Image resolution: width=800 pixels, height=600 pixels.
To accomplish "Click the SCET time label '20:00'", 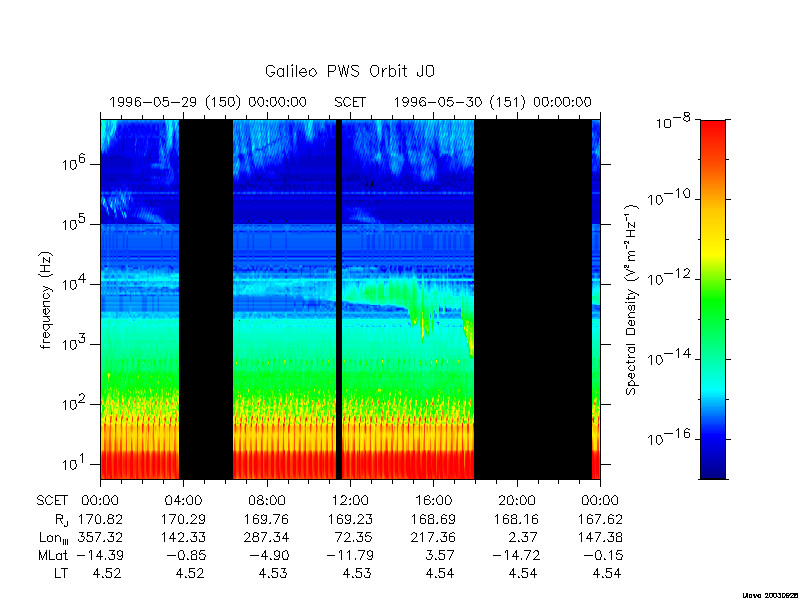I will [517, 501].
